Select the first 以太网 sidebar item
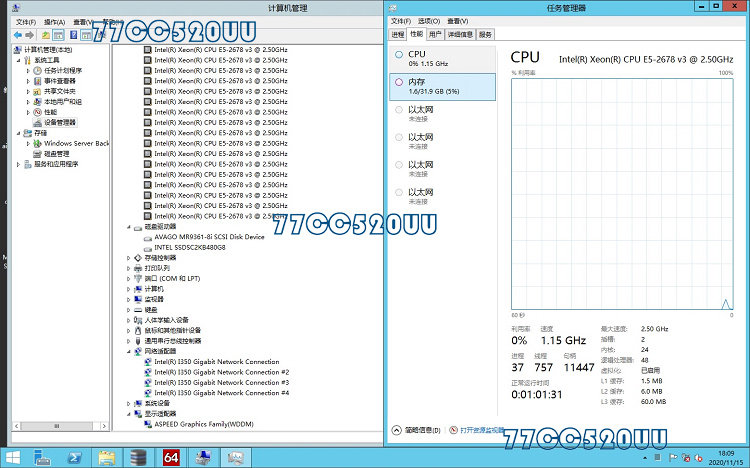 click(442, 114)
